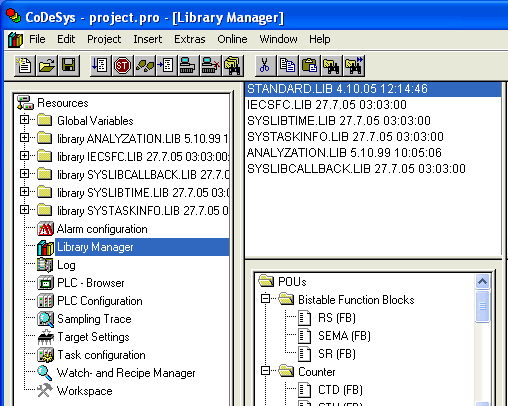Expand library SYSTASKINFO.LIB node
Viewport: 508px width, 406px height.
click(x=24, y=210)
